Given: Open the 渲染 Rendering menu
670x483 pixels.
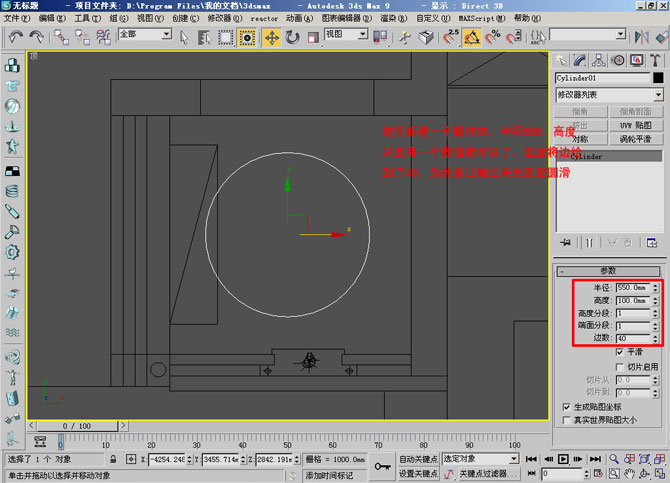Looking at the screenshot, I should coord(394,18).
